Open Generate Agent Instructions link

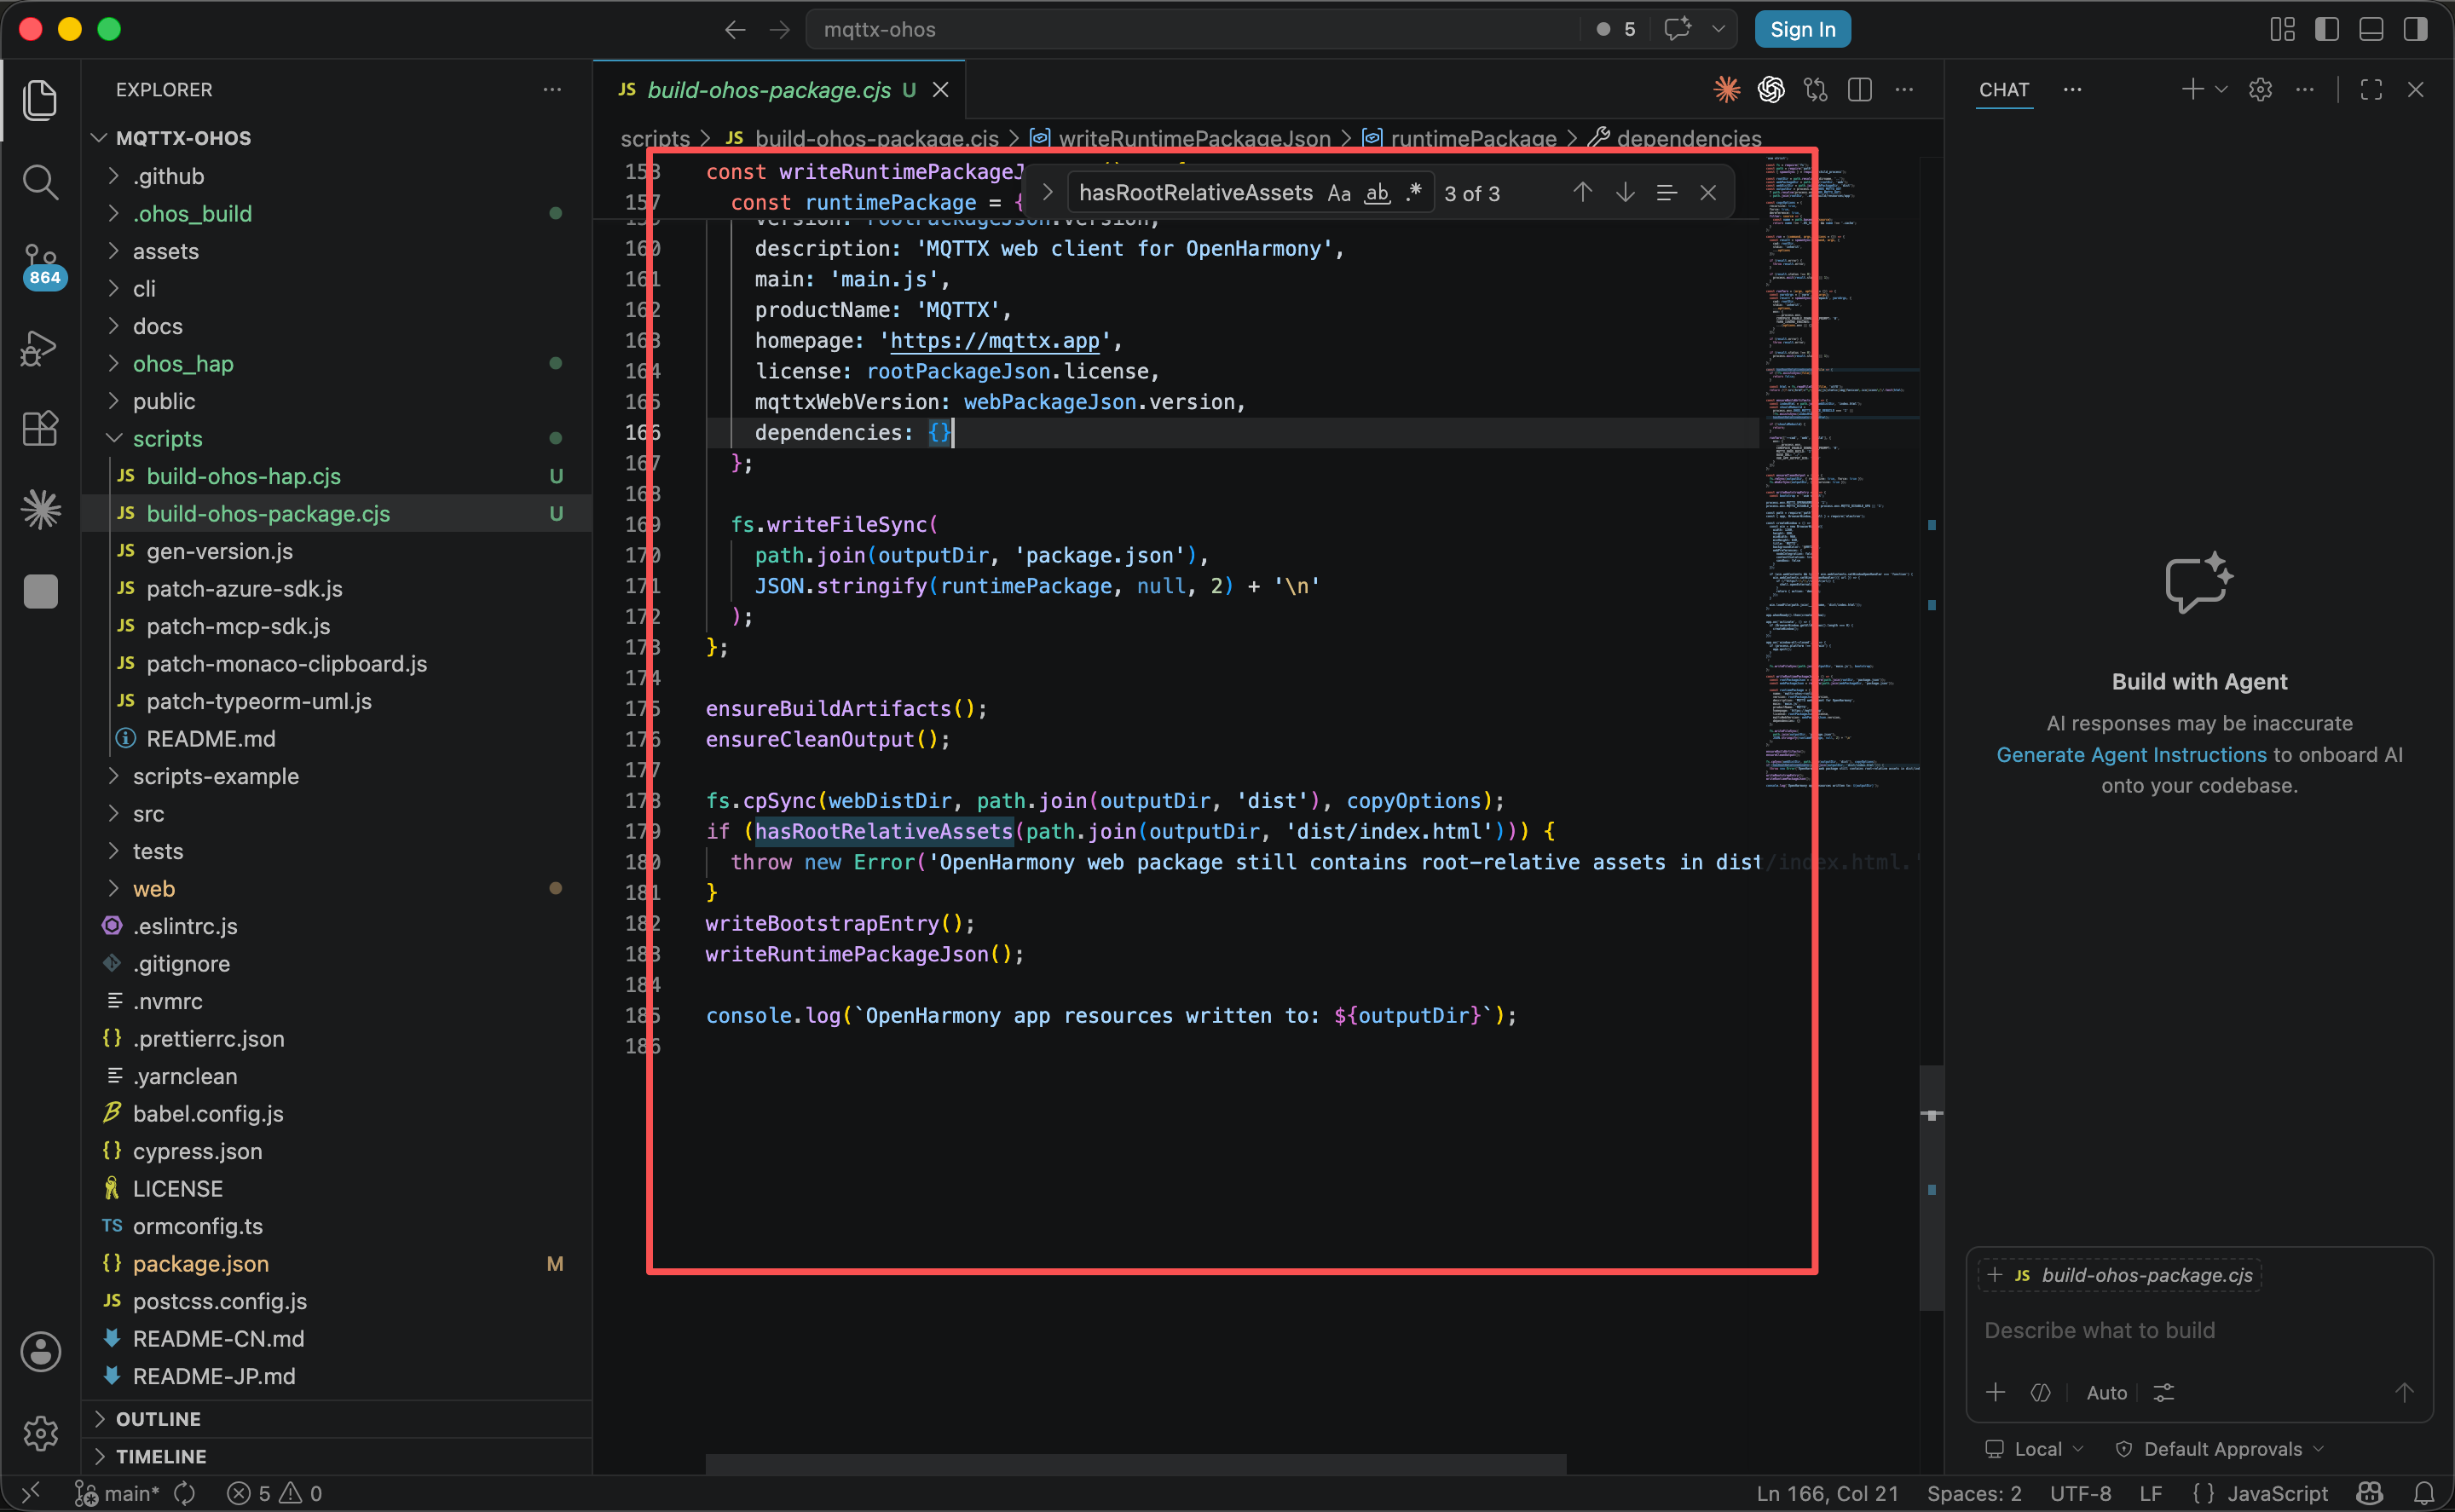(x=2131, y=754)
